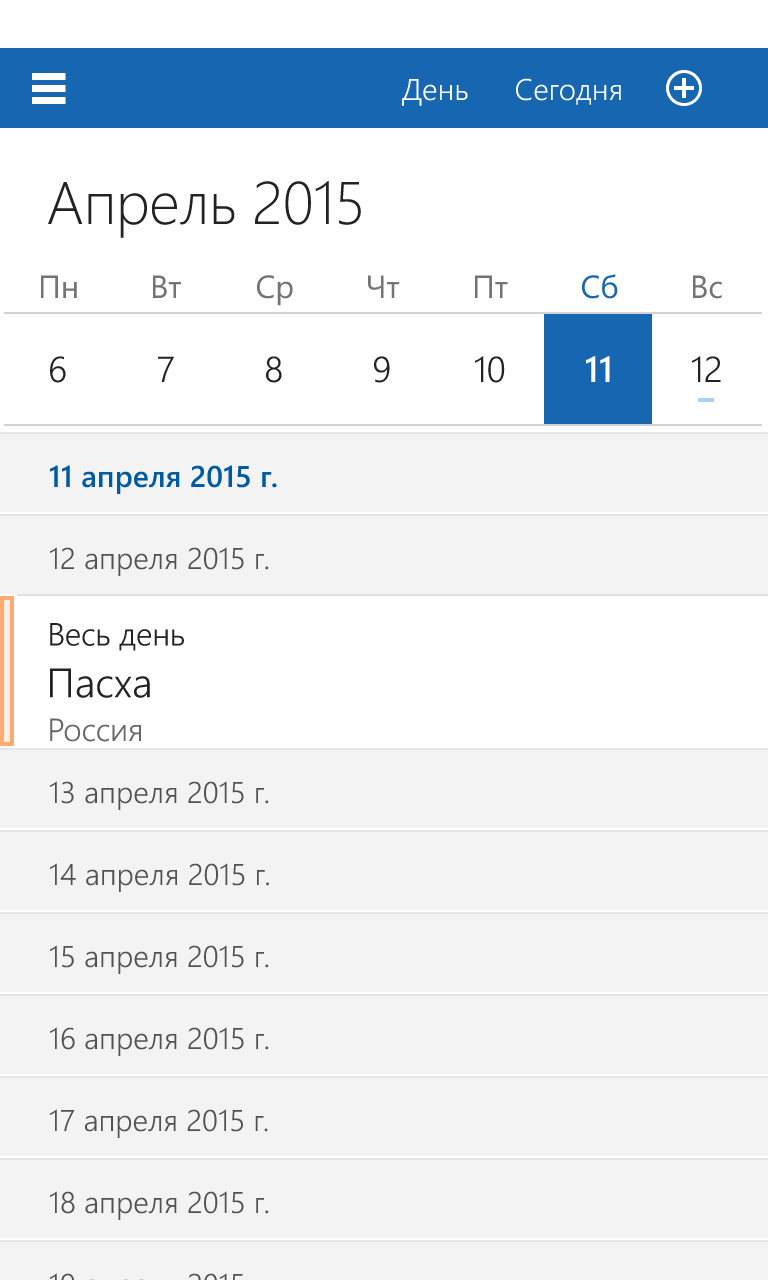Select day 12 in the week strip
The height and width of the screenshot is (1280, 768).
pos(706,370)
